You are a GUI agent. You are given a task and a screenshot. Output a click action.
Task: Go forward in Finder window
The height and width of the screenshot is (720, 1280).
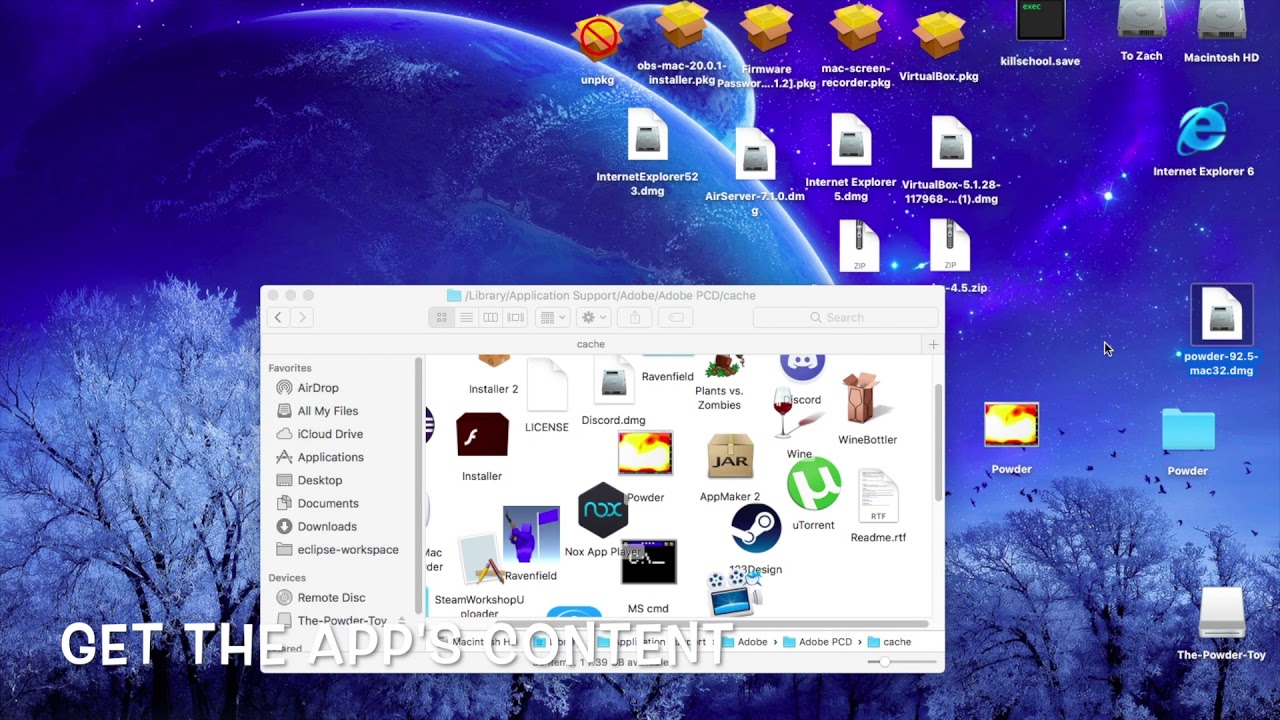[302, 317]
